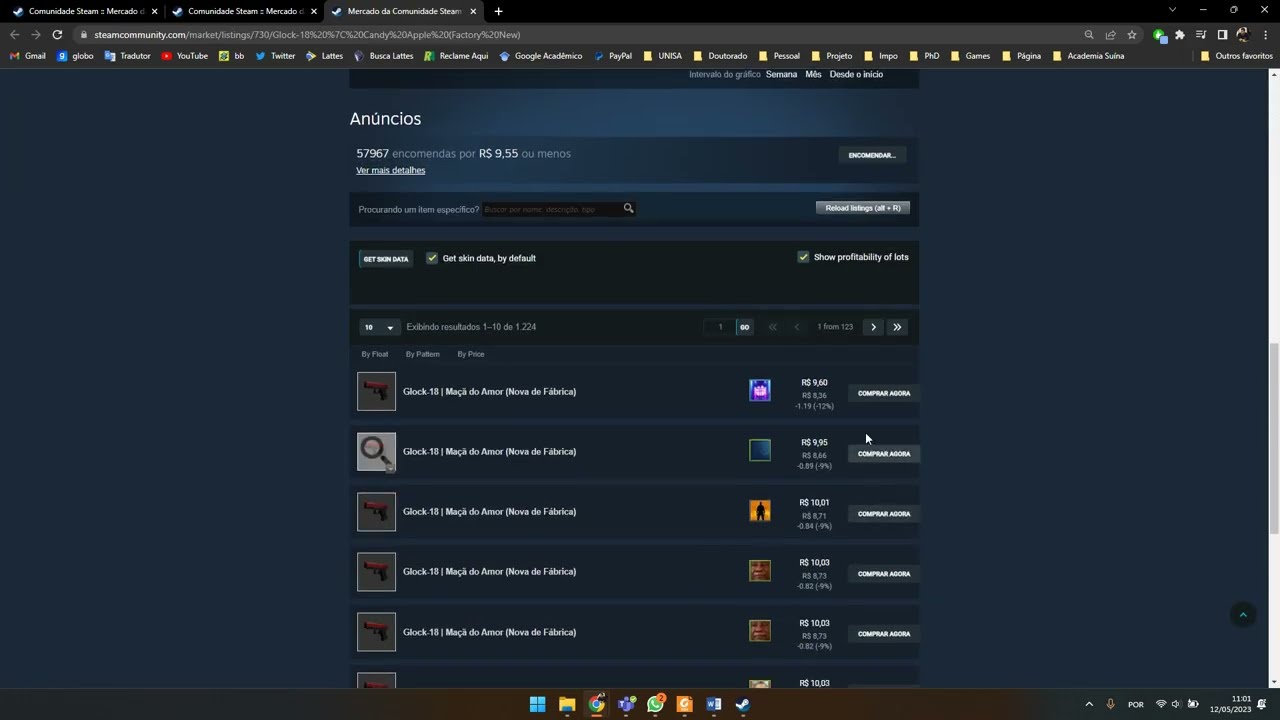Open the UNISA bookmarks folder
This screenshot has width=1280, height=720.
(663, 56)
